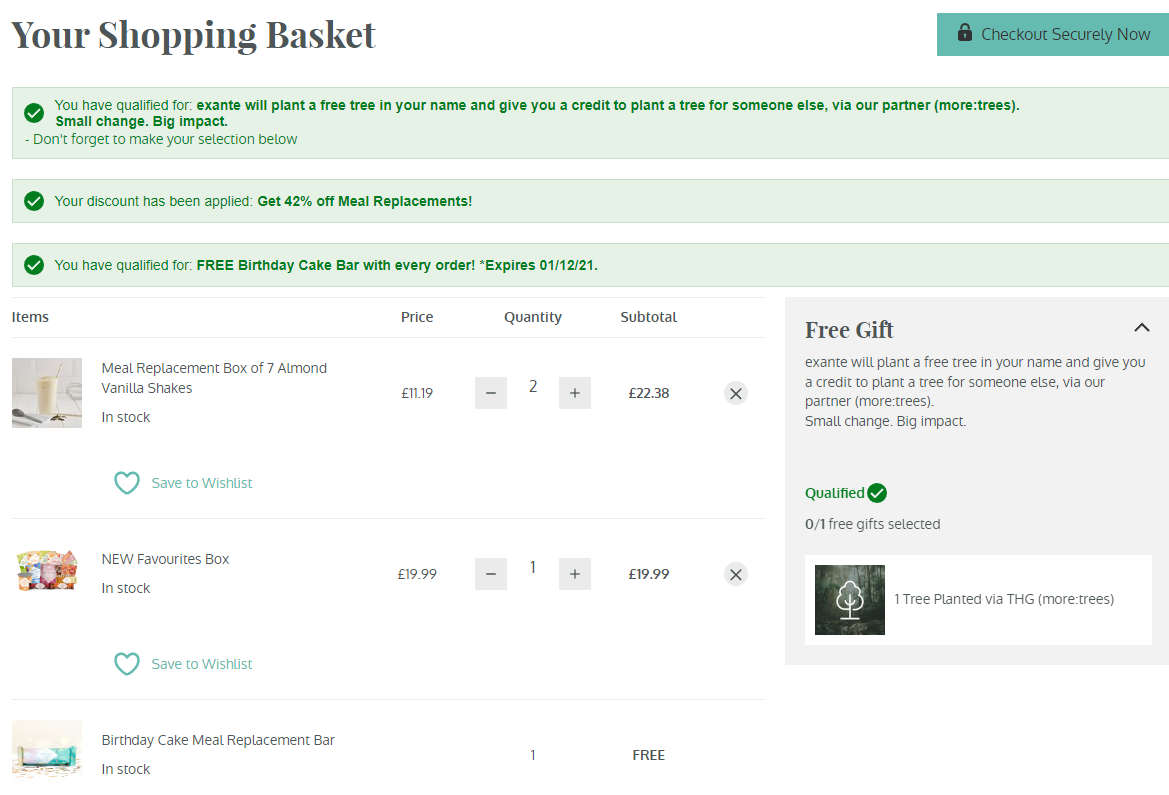Click the heart icon under NEW Favourites Box

127,664
